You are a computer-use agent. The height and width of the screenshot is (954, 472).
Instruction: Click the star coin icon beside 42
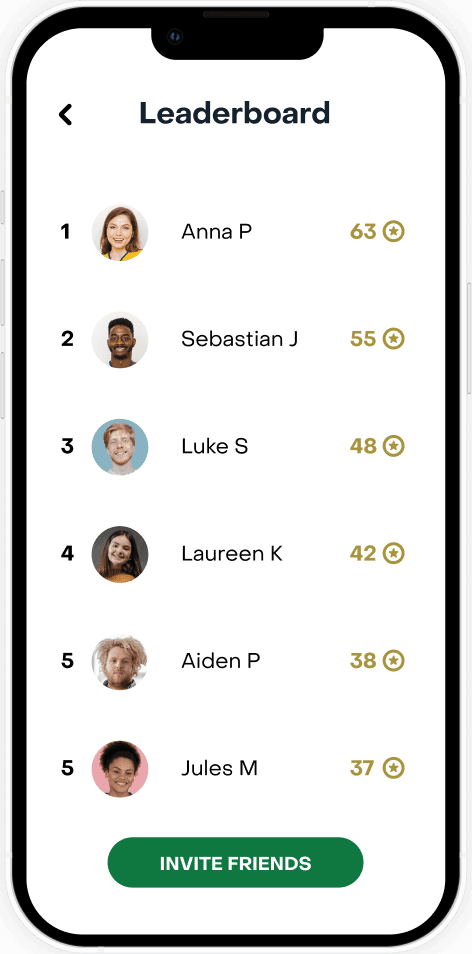click(394, 553)
